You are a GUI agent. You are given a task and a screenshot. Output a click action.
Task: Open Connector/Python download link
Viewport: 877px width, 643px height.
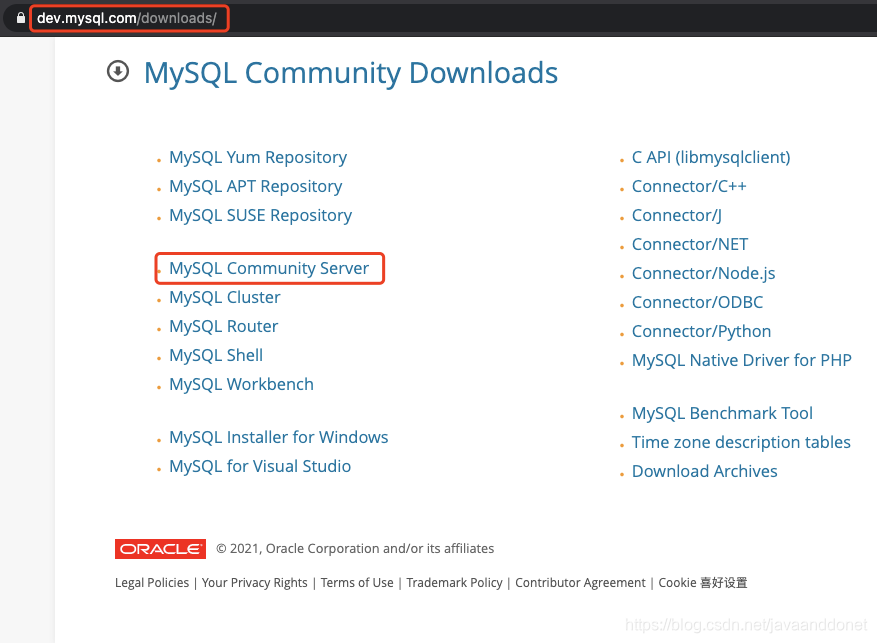point(701,332)
